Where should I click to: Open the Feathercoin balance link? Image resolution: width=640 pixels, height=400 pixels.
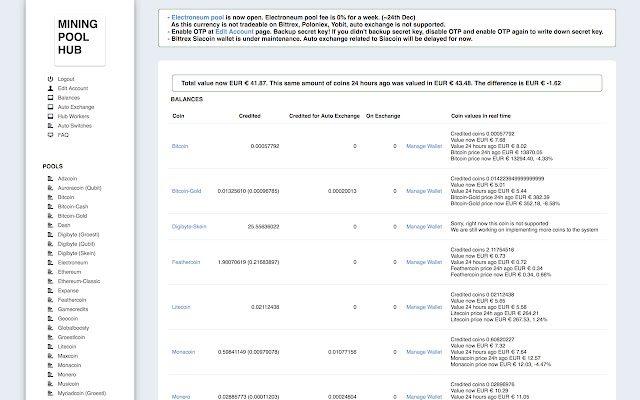pos(186,262)
